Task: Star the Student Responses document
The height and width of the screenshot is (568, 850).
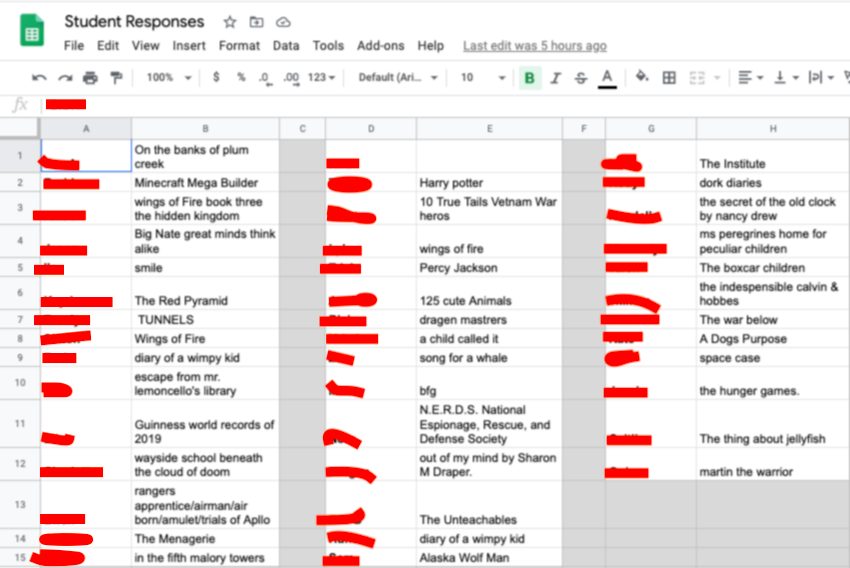Action: (x=230, y=22)
